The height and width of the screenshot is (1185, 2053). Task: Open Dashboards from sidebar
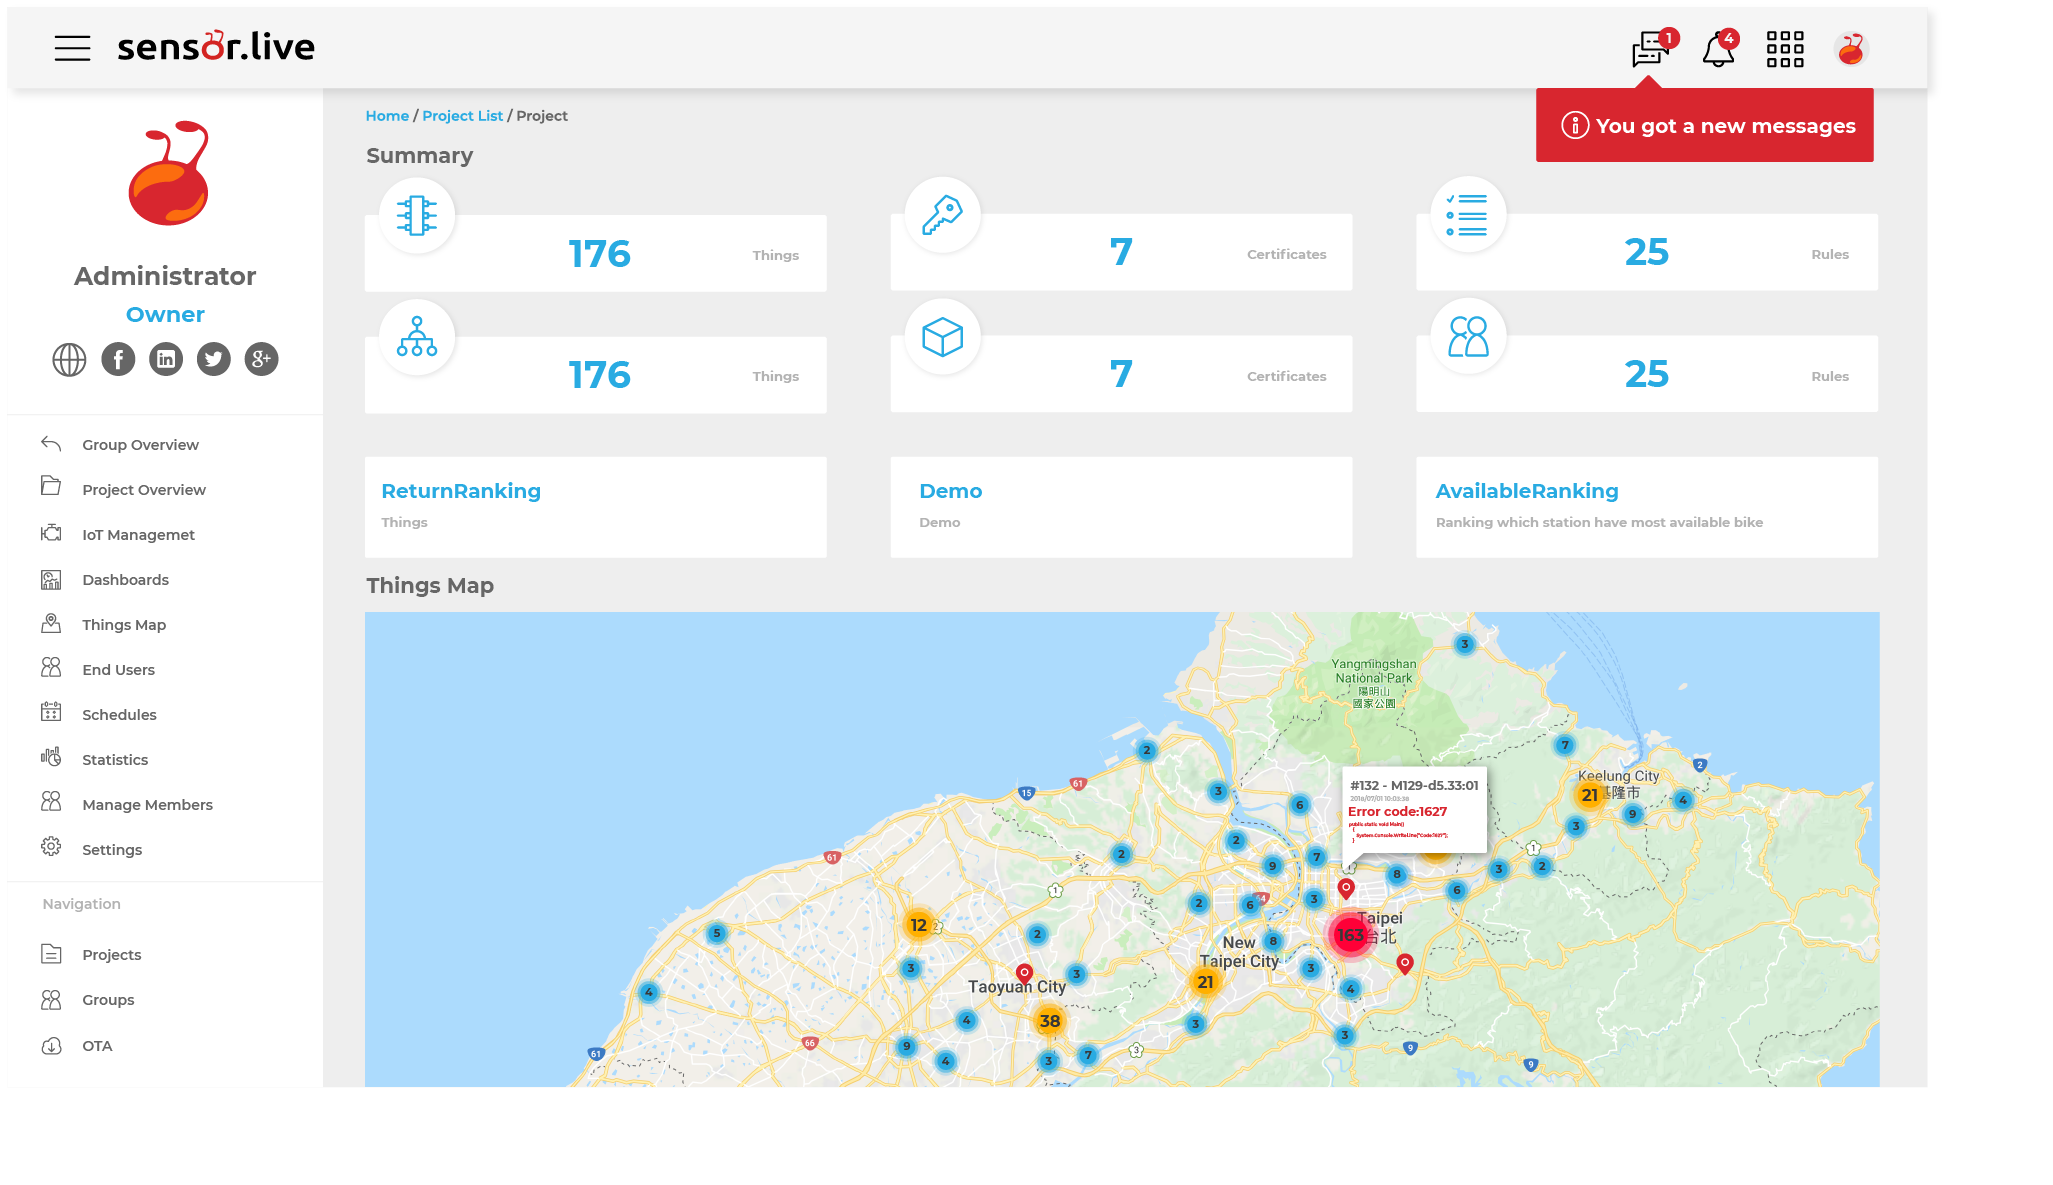[125, 580]
